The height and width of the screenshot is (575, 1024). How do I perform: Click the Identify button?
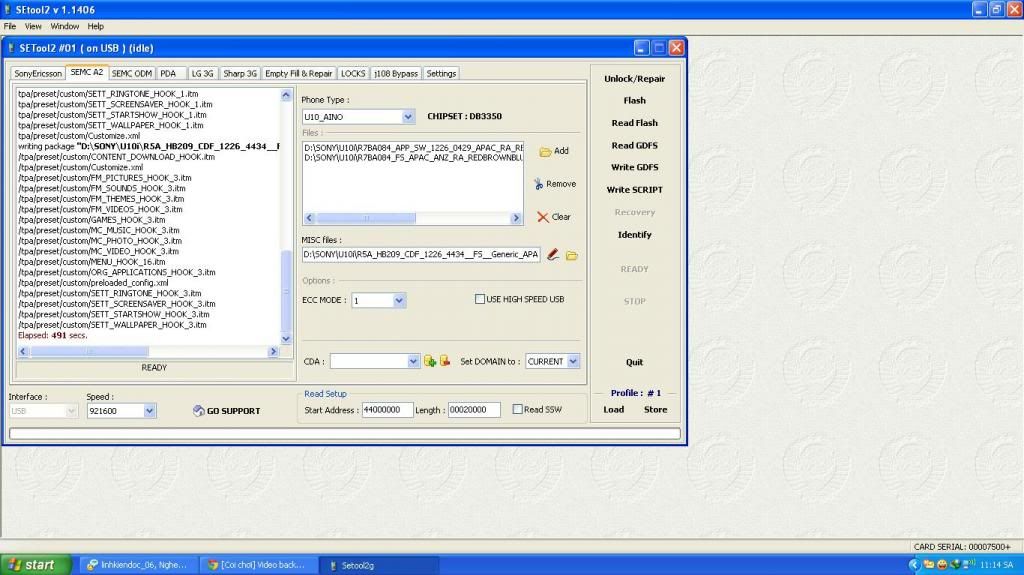coord(634,235)
